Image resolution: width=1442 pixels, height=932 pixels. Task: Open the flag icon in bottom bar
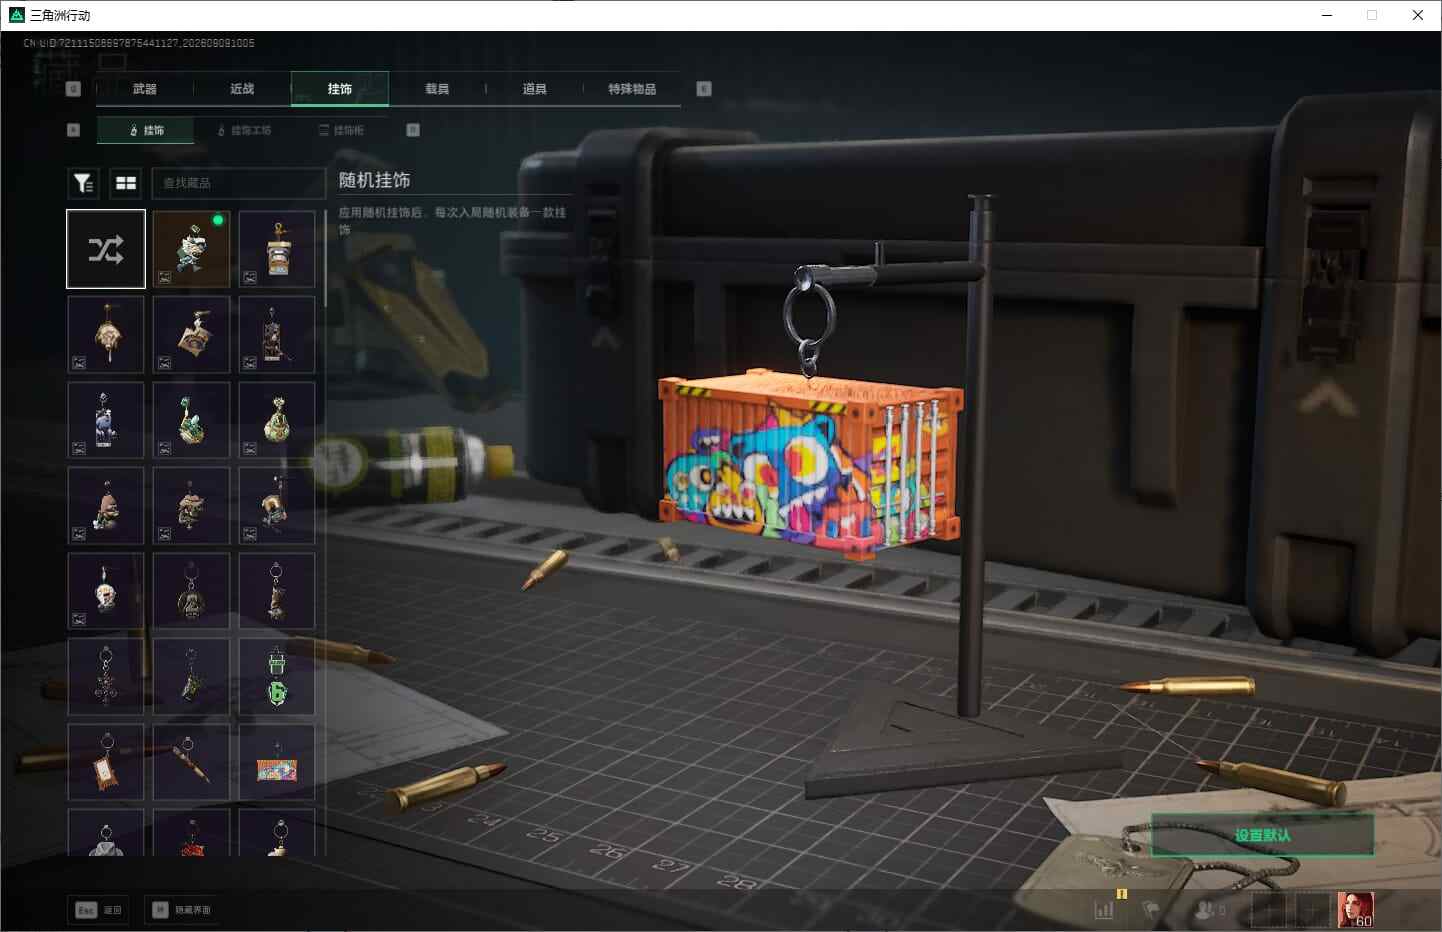click(1151, 910)
